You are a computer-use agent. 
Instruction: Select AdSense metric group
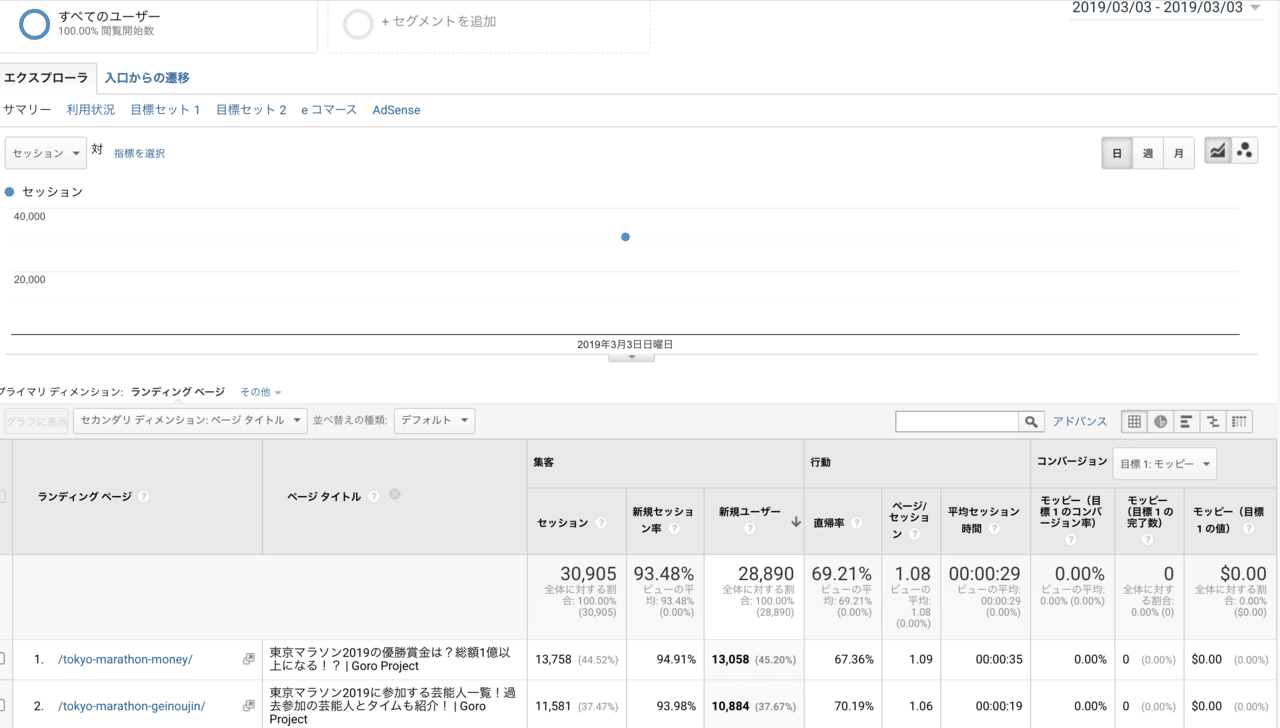tap(396, 110)
